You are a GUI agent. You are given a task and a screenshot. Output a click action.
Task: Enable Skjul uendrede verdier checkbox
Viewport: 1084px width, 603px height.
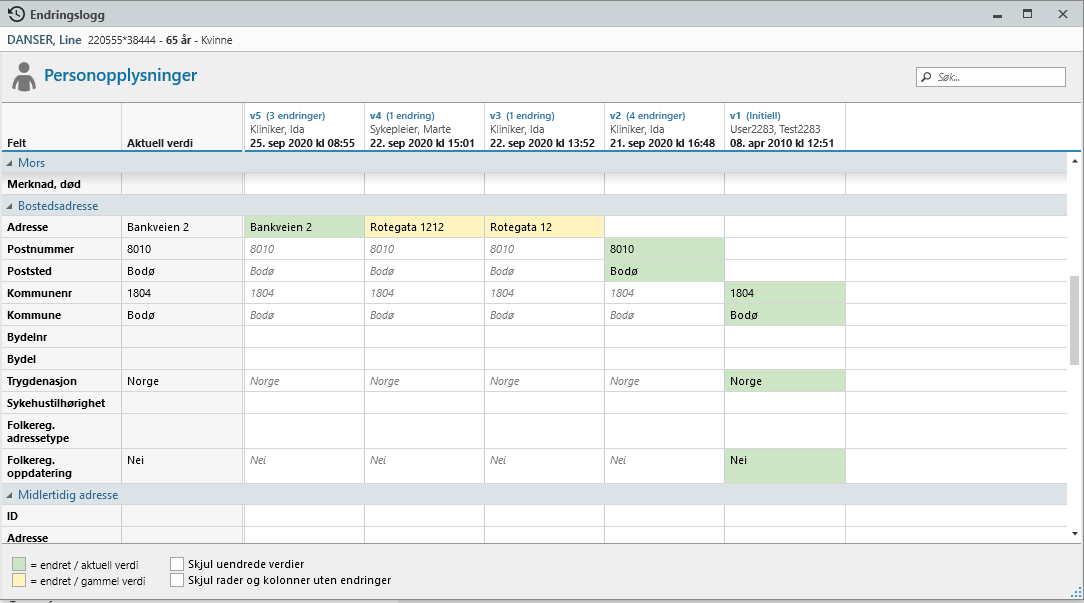click(177, 564)
